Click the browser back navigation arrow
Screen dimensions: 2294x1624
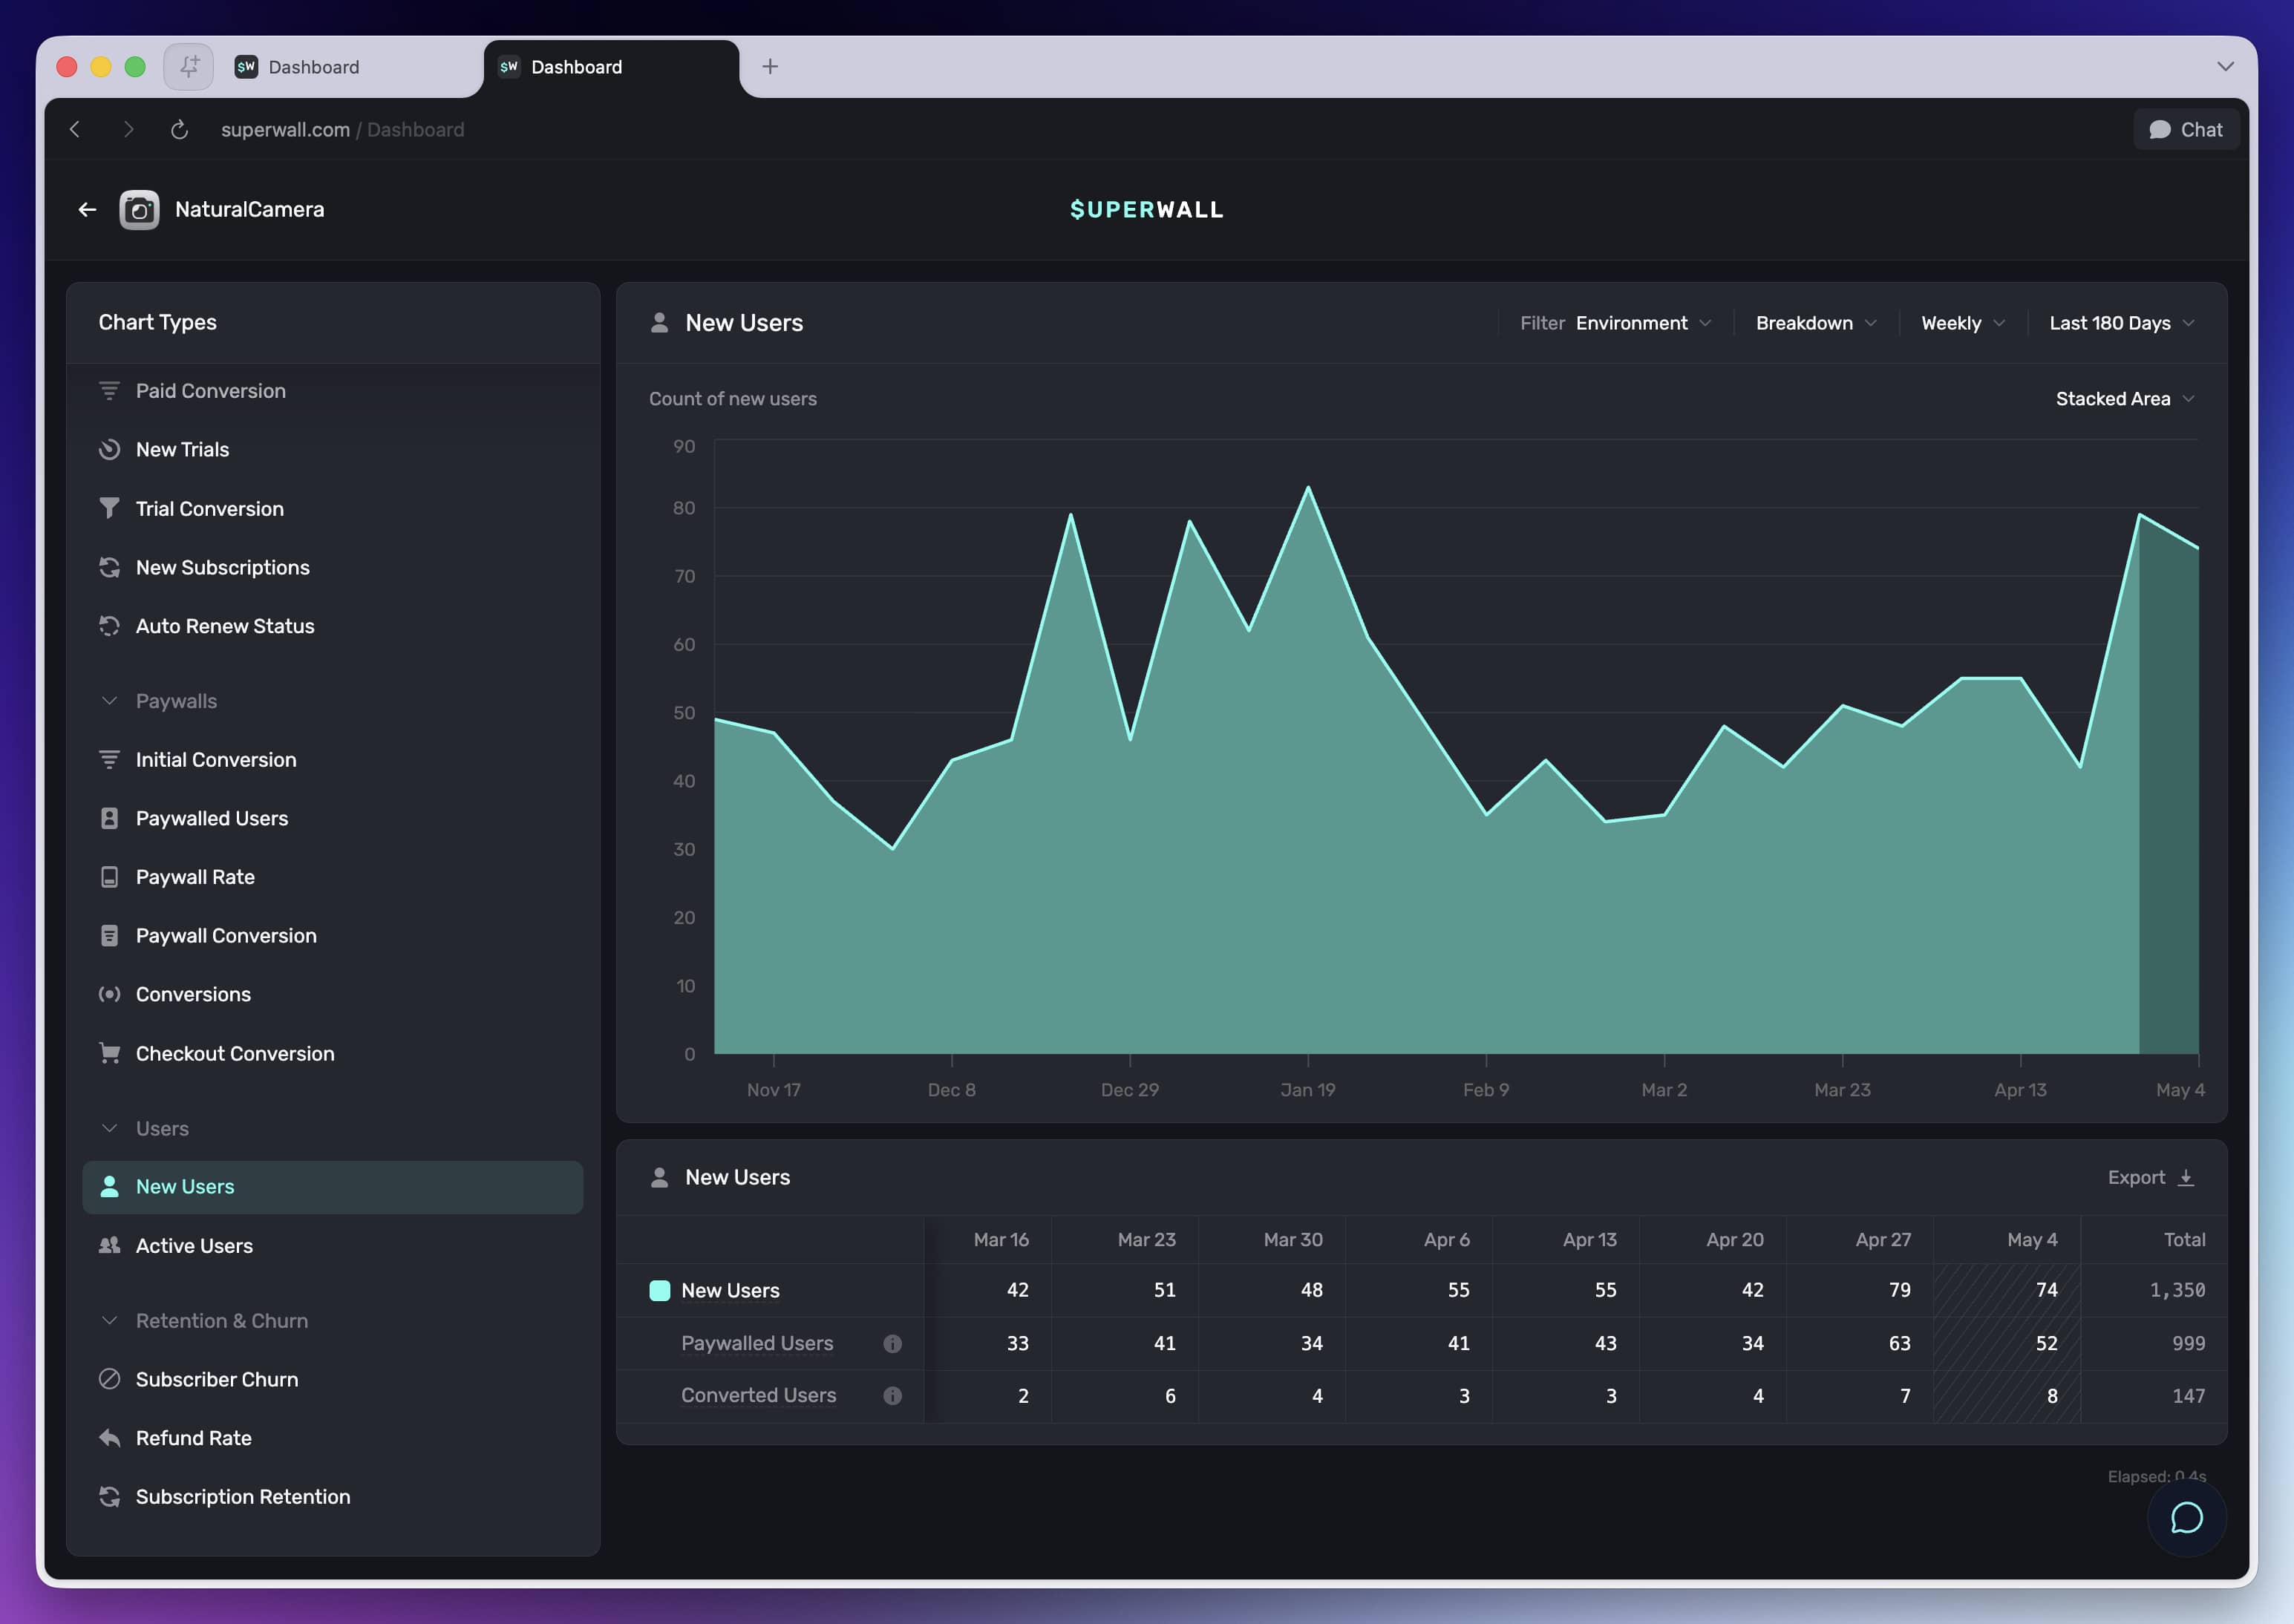click(x=75, y=130)
